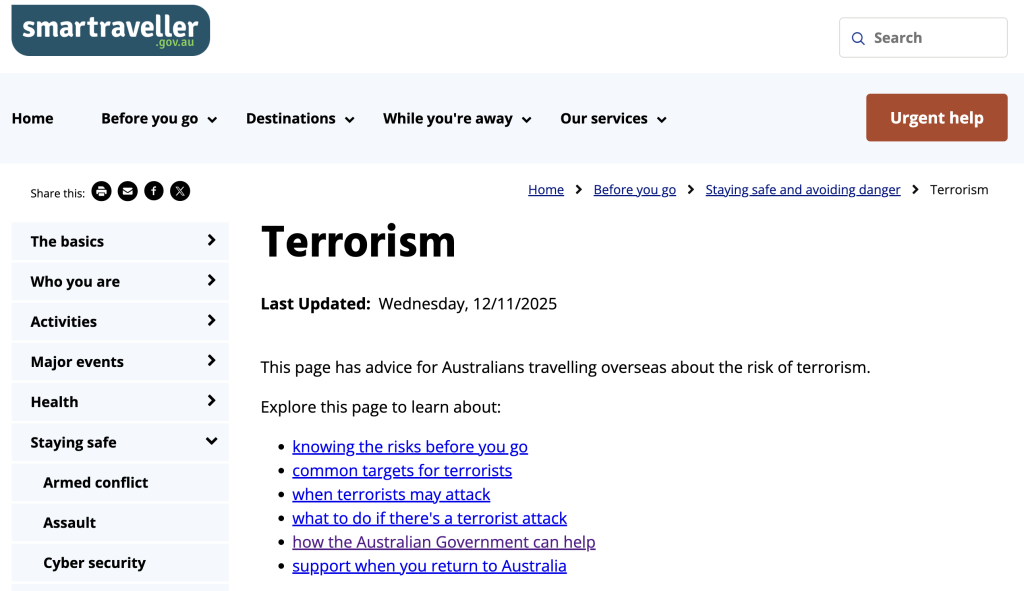
Task: Collapse the Staying safe sidebar section
Action: pos(211,442)
